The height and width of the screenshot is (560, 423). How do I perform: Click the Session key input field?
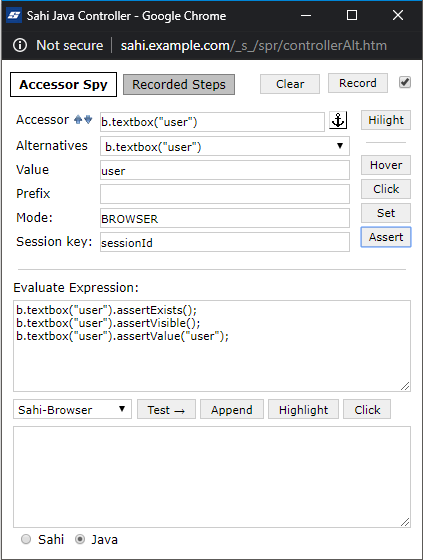(x=225, y=242)
